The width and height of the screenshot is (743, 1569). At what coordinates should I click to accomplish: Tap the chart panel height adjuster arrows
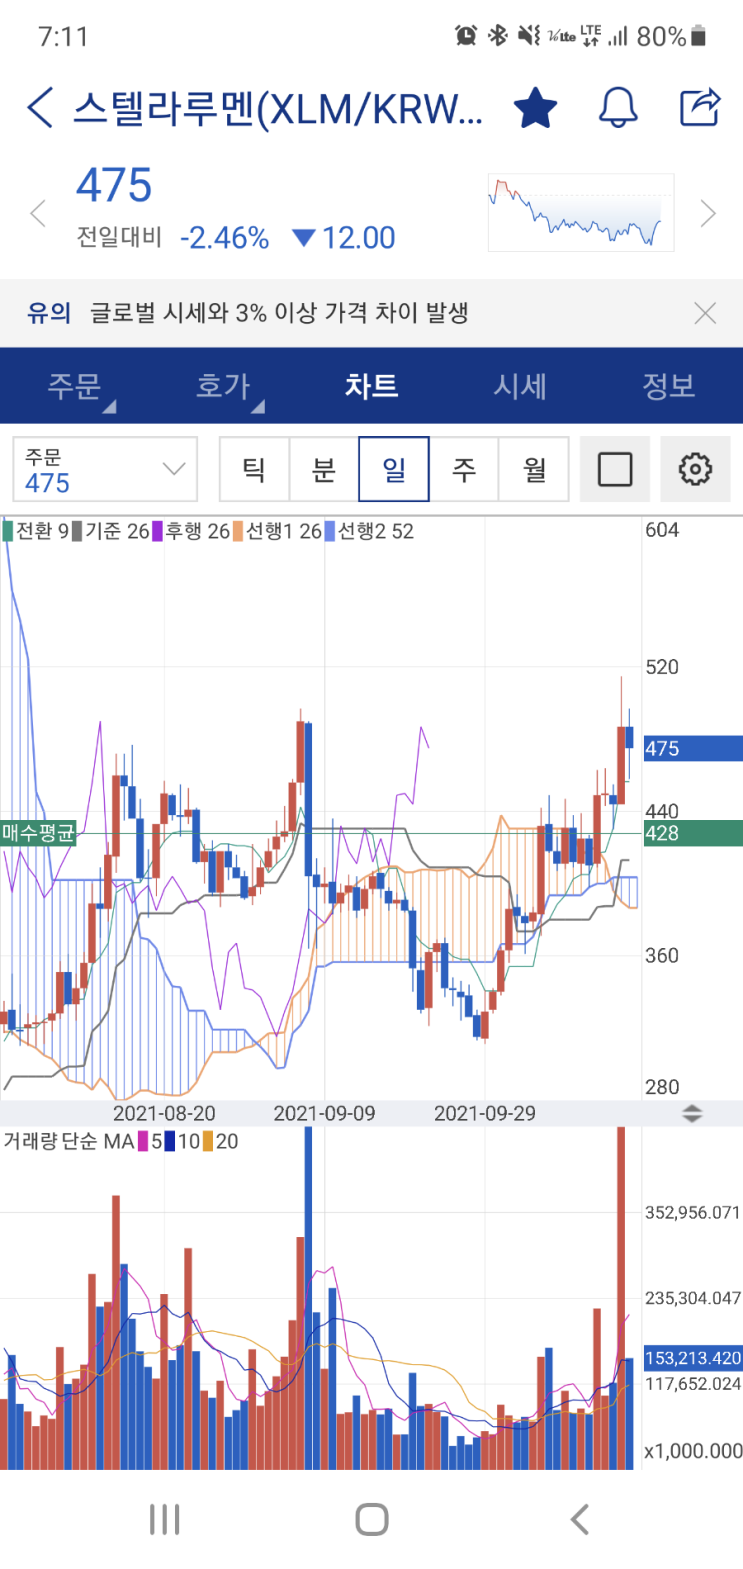point(692,1113)
